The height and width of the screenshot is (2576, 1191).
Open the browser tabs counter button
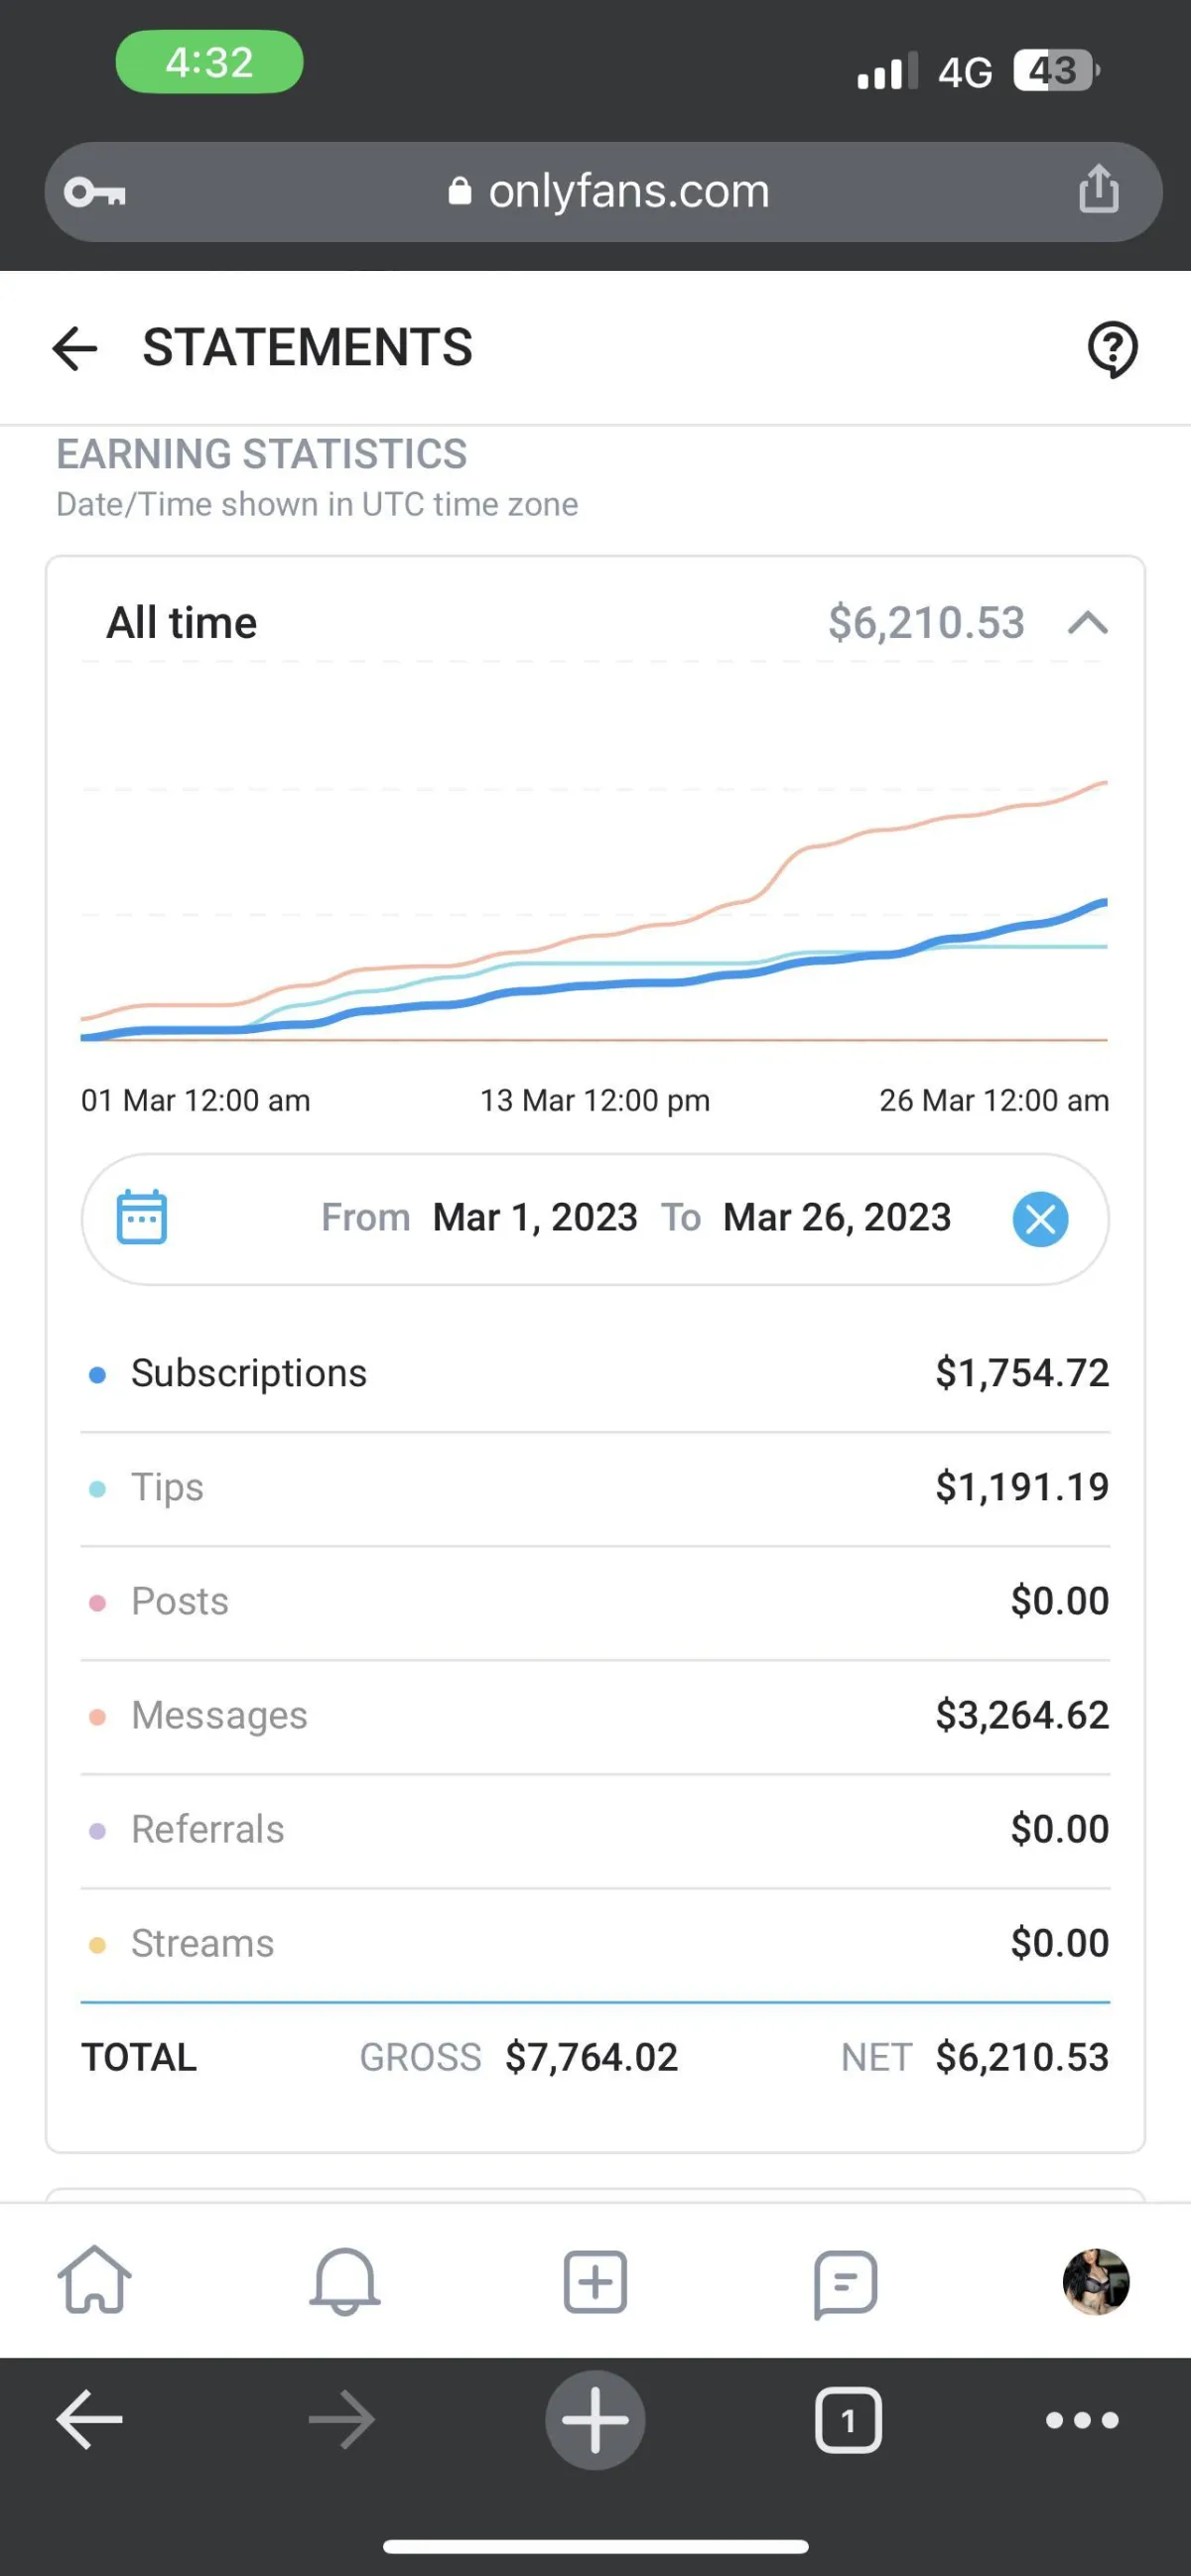point(848,2420)
